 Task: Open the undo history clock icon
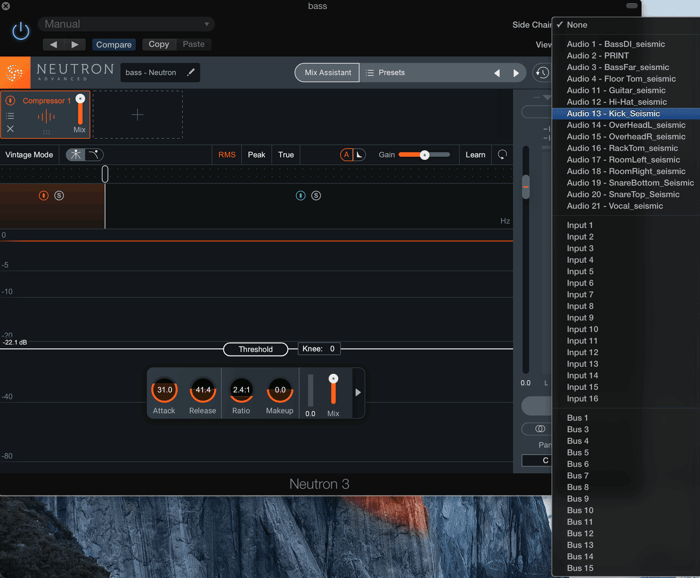[x=542, y=73]
